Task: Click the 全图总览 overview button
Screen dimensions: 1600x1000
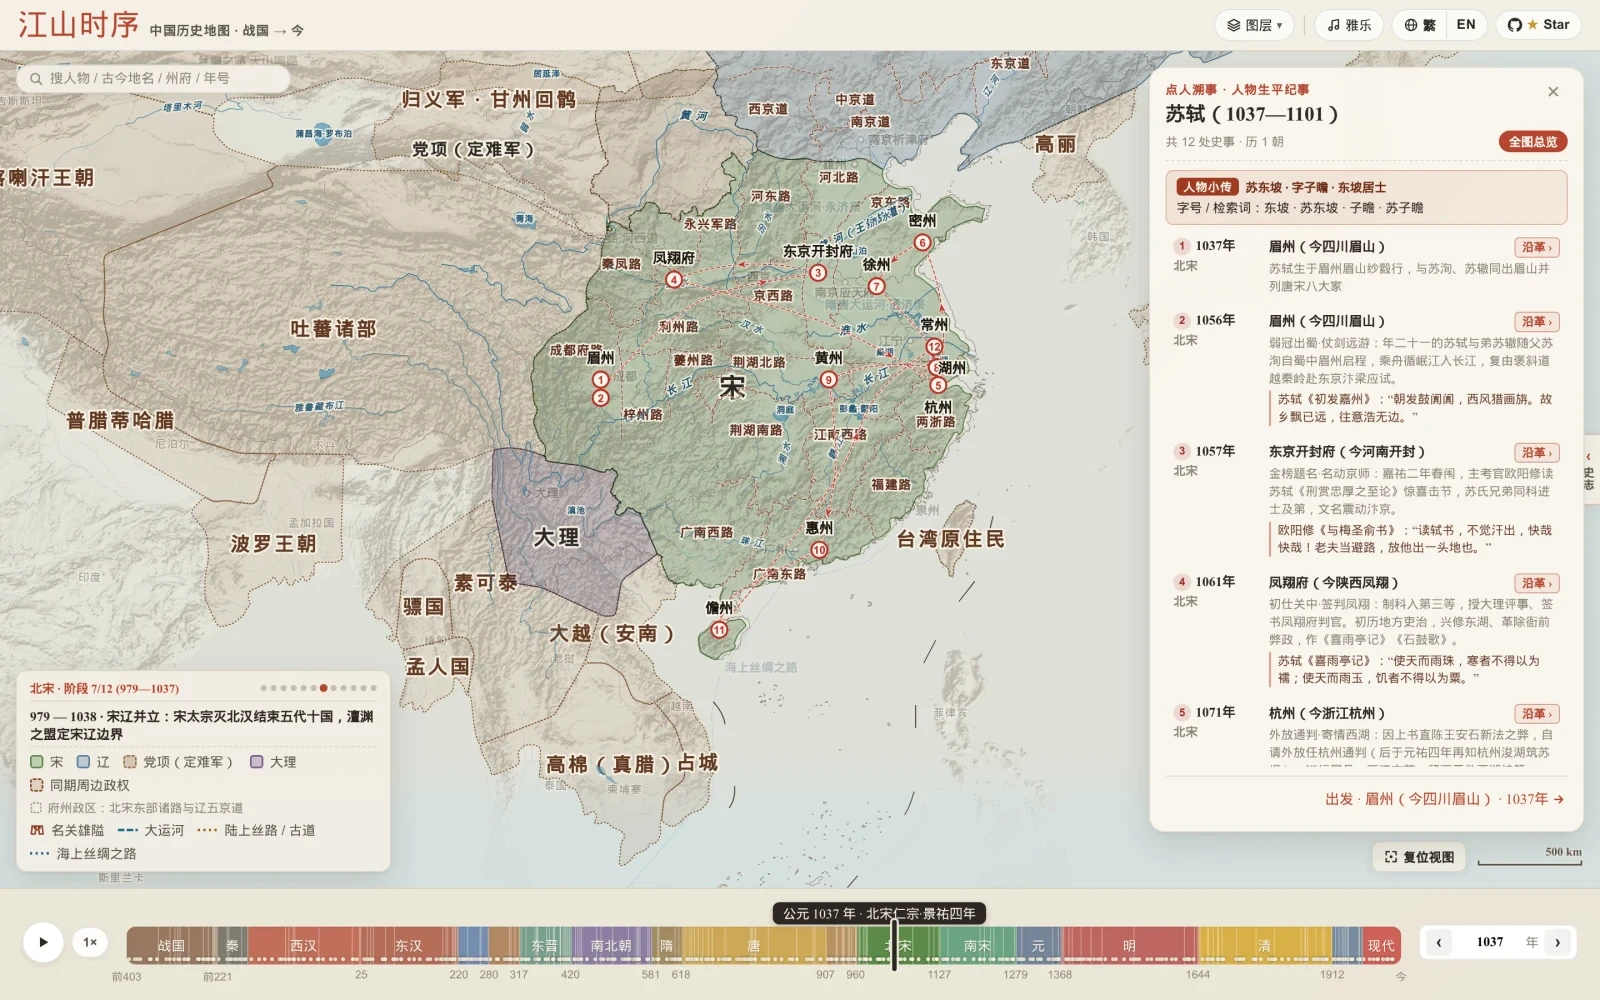Action: [1532, 142]
